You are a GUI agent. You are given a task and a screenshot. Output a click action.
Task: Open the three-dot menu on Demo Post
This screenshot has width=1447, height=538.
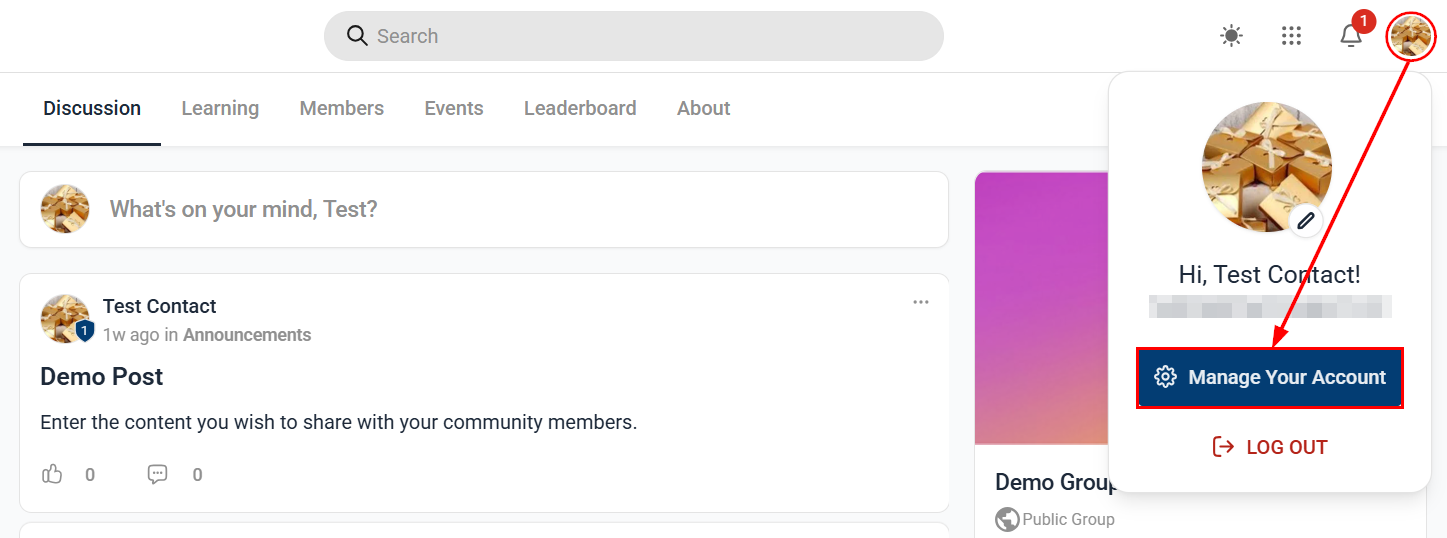(x=921, y=302)
